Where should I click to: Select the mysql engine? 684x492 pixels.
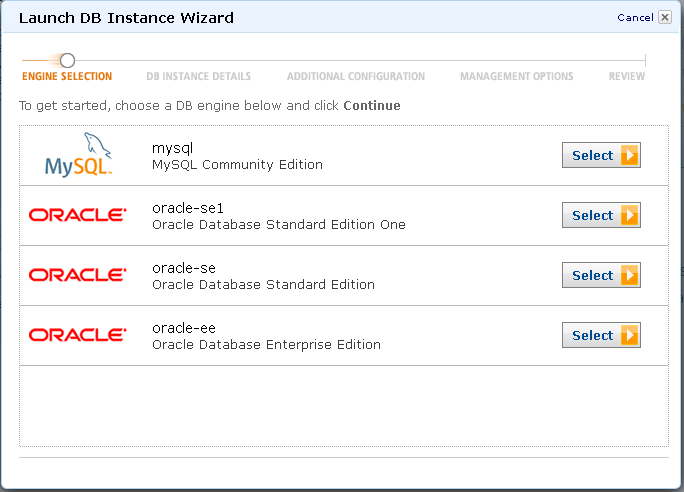pos(601,155)
